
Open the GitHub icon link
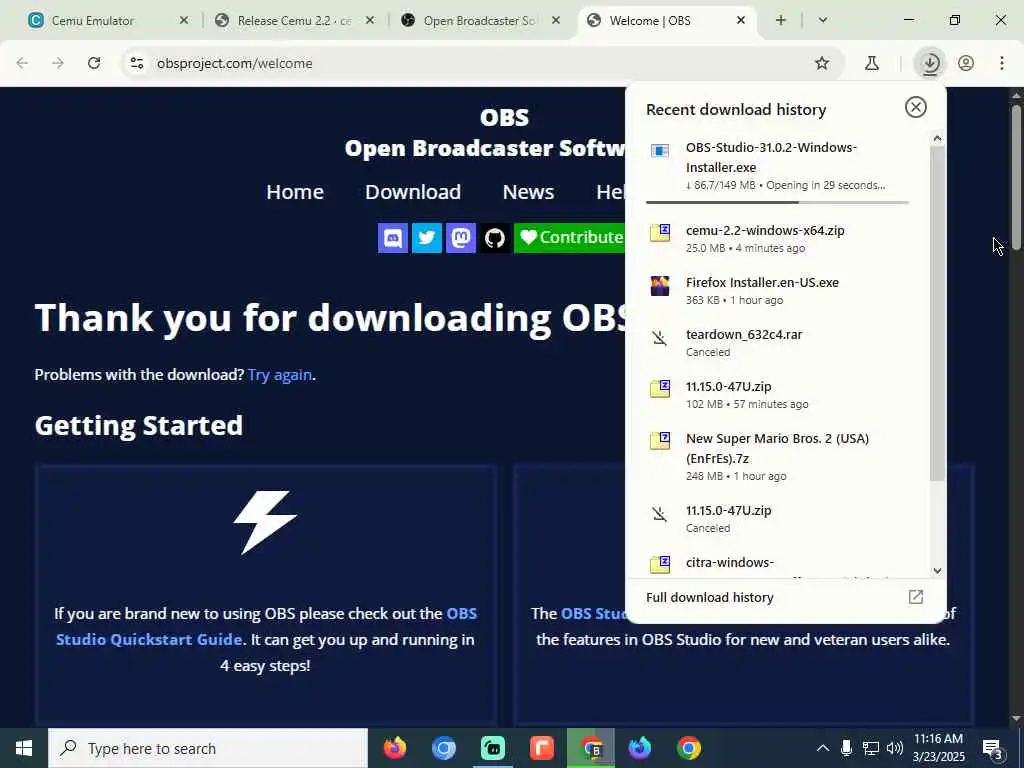[x=494, y=238]
